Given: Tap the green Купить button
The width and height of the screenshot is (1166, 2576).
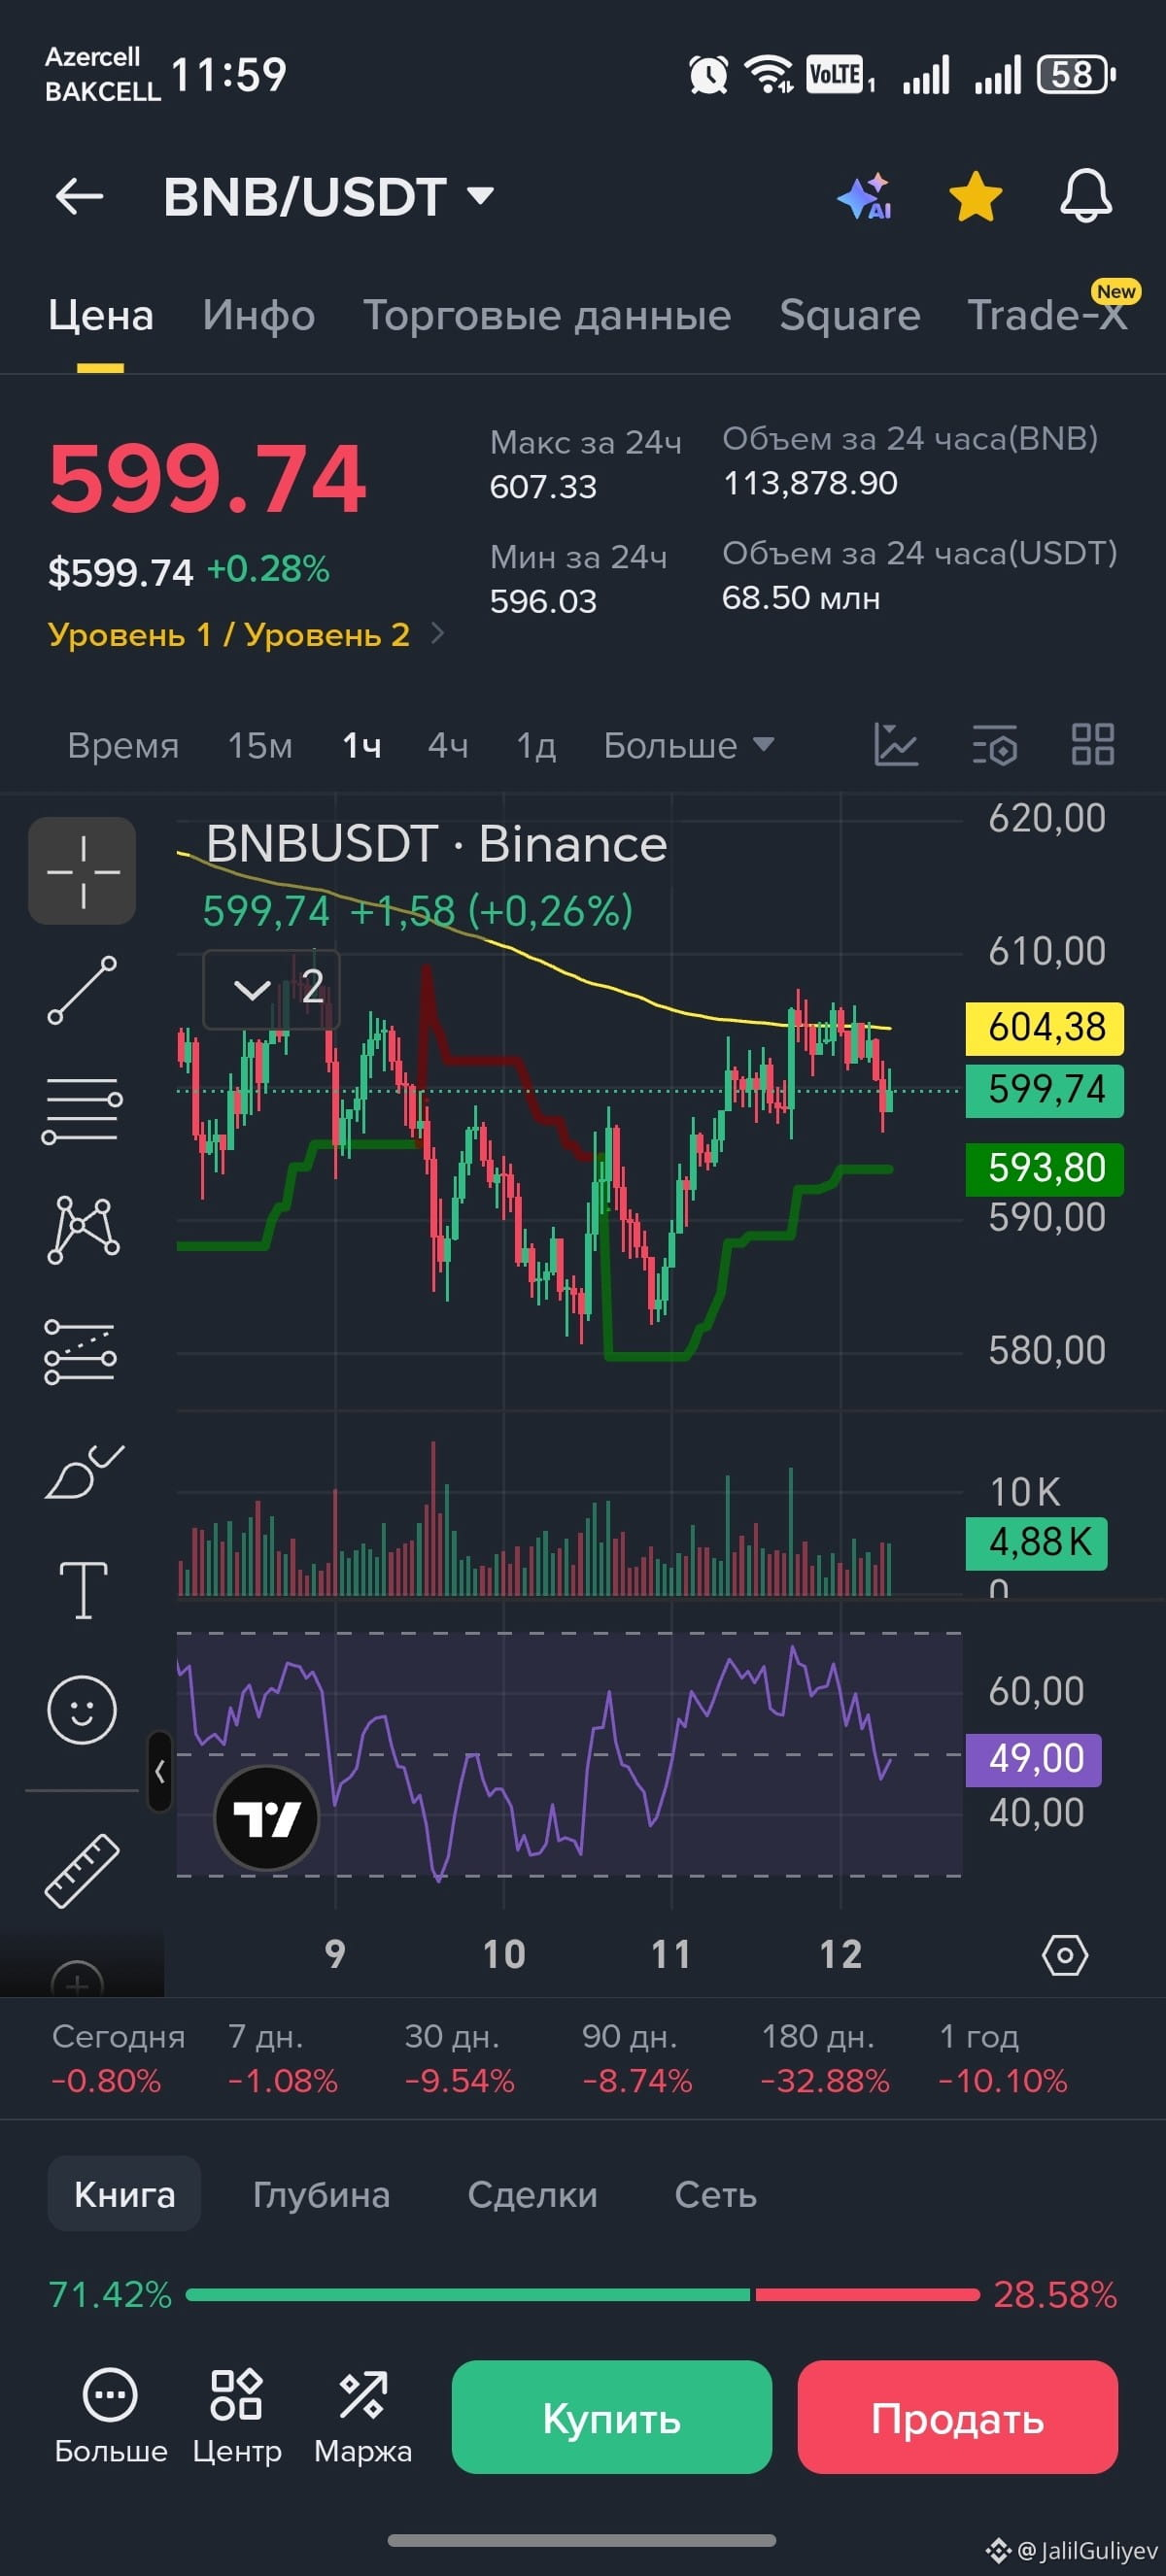Looking at the screenshot, I should tap(612, 2418).
